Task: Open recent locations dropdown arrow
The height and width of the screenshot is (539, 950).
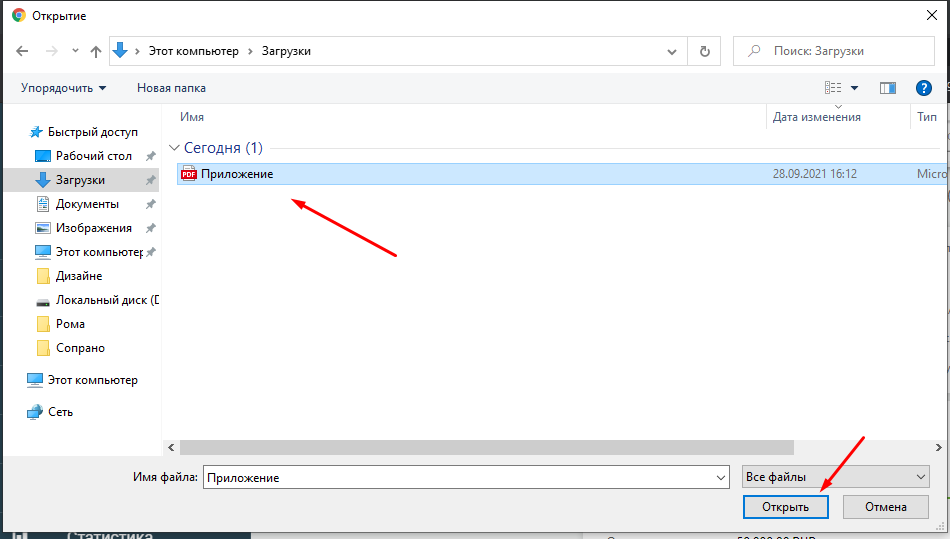Action: (x=75, y=51)
